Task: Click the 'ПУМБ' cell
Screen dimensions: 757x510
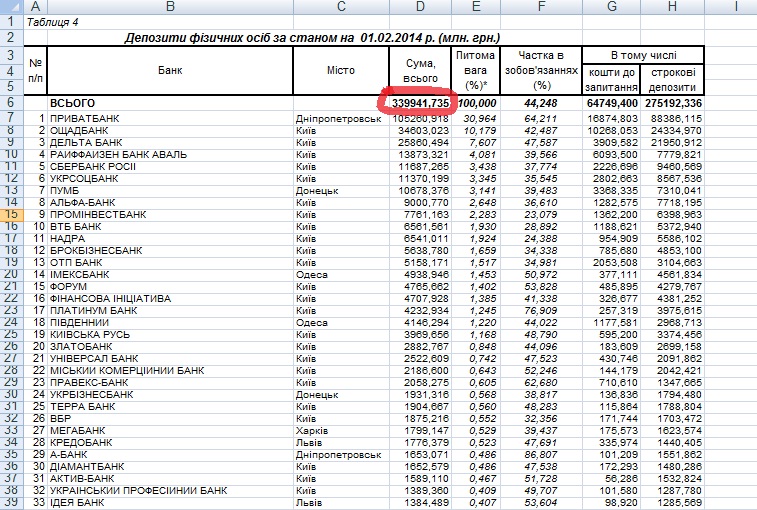Action: pos(170,191)
